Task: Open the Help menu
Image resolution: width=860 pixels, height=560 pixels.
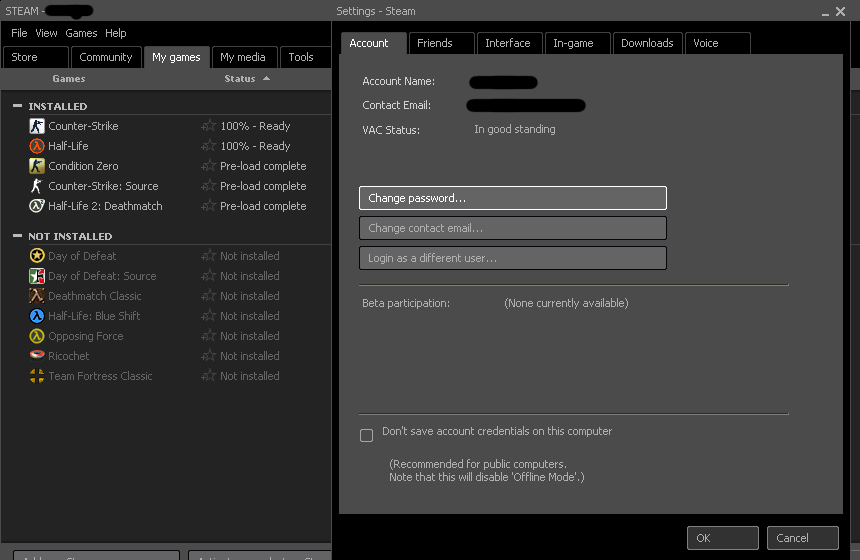Action: coord(116,33)
